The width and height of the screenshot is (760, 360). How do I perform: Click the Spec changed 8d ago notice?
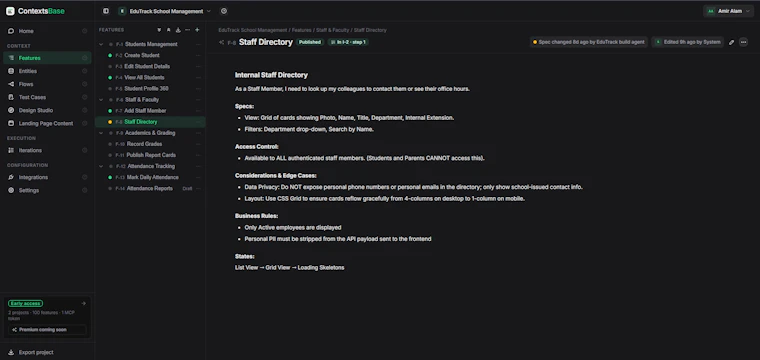[x=588, y=42]
